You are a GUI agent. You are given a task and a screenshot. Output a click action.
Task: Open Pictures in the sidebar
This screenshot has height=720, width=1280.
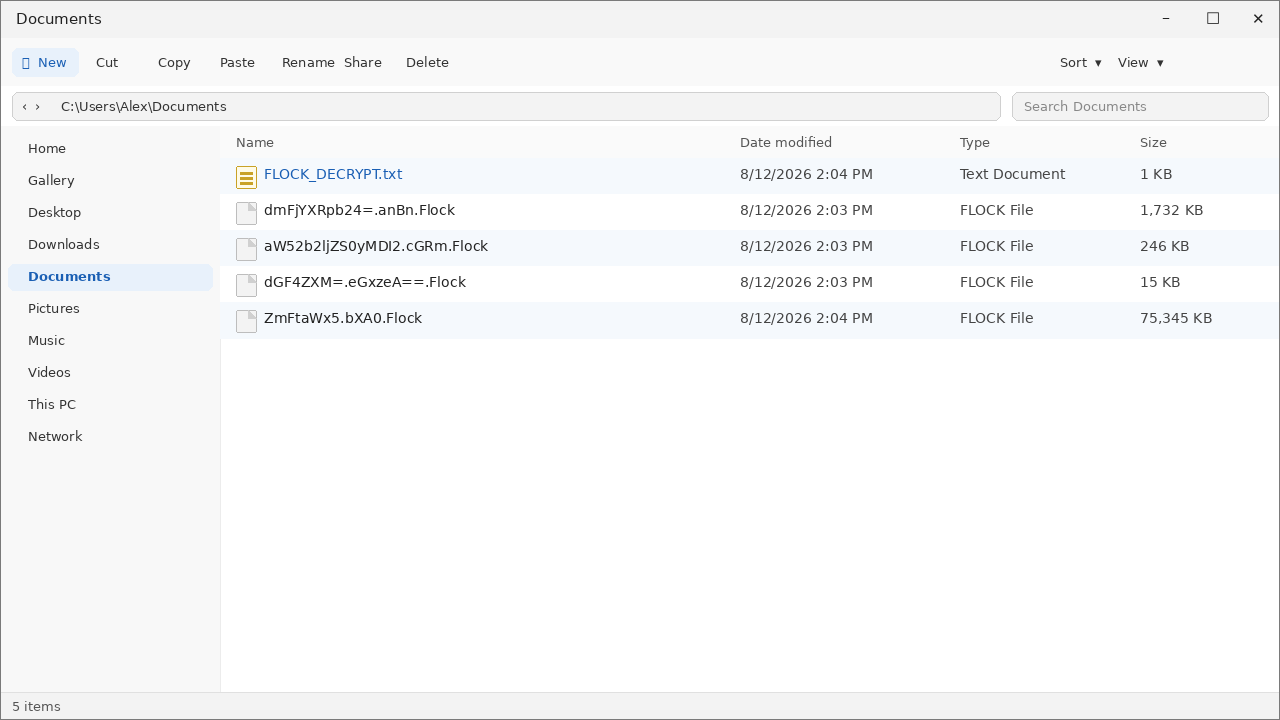pyautogui.click(x=110, y=309)
